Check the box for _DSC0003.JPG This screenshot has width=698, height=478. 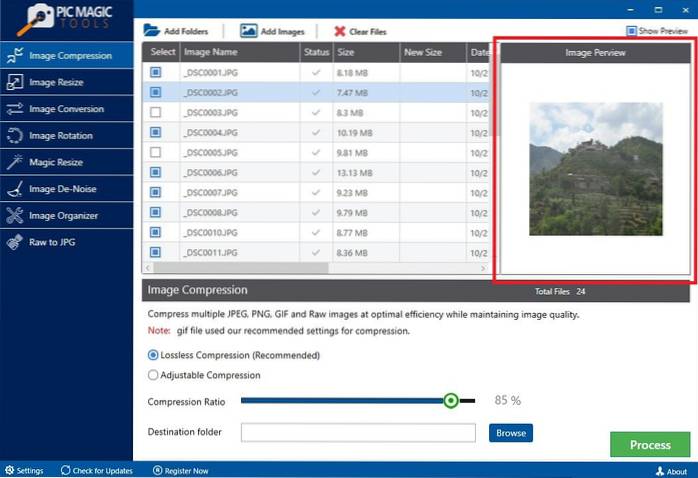pyautogui.click(x=155, y=112)
